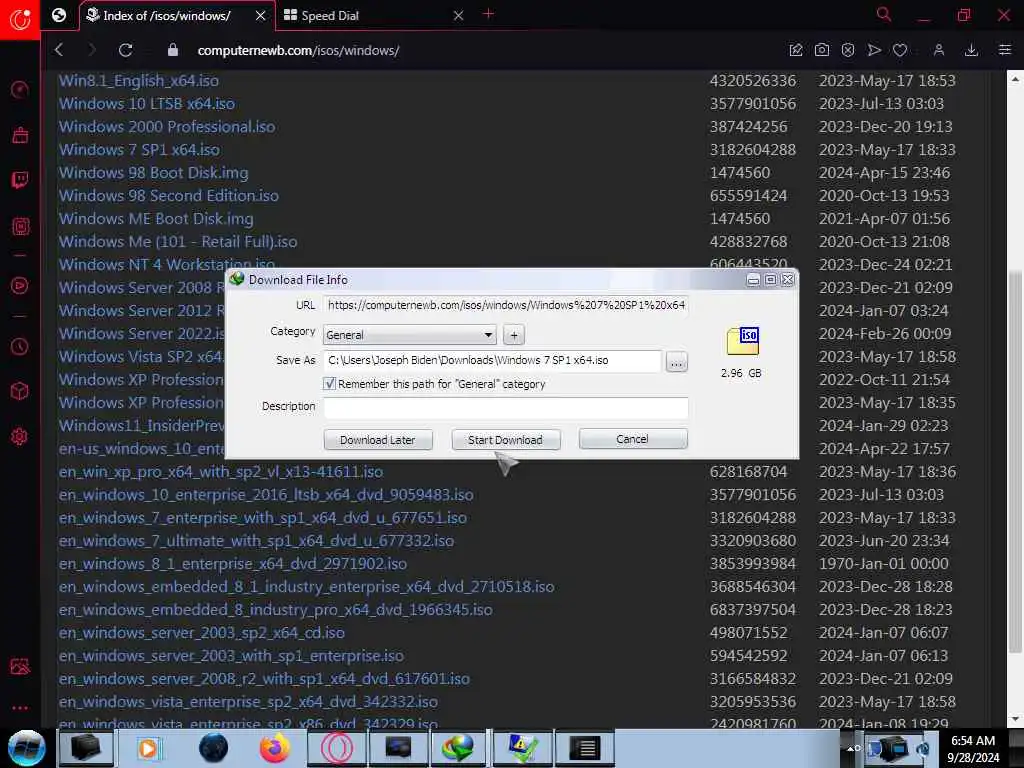Open the Category dropdown set to General
The width and height of the screenshot is (1024, 768).
(409, 335)
